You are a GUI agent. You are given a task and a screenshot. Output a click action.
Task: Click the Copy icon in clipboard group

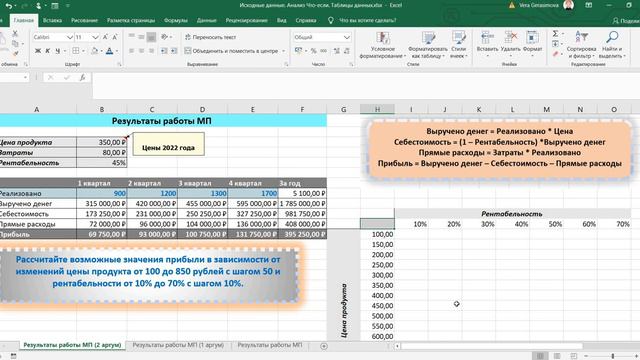tap(15, 44)
